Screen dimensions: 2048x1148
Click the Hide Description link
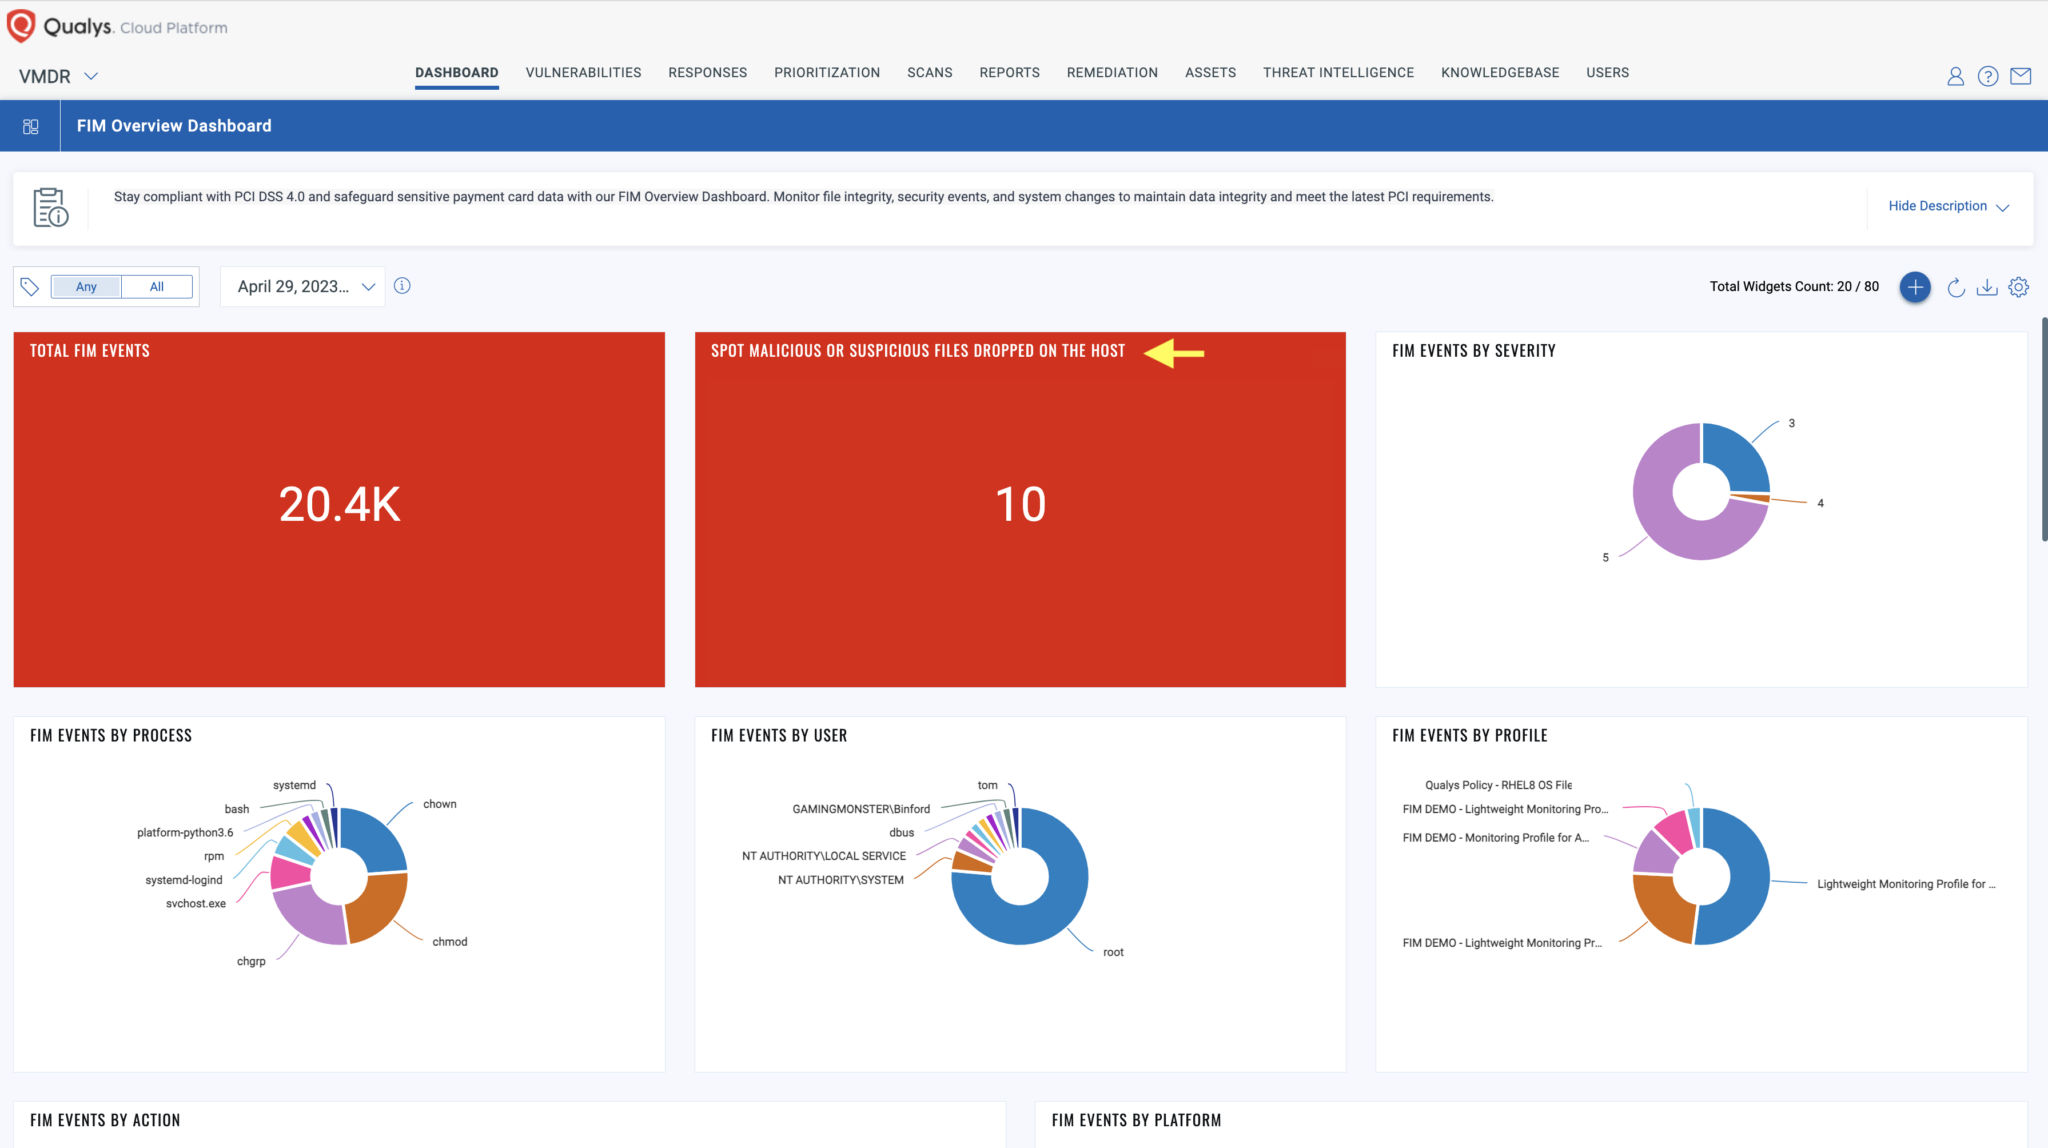pyautogui.click(x=1938, y=206)
